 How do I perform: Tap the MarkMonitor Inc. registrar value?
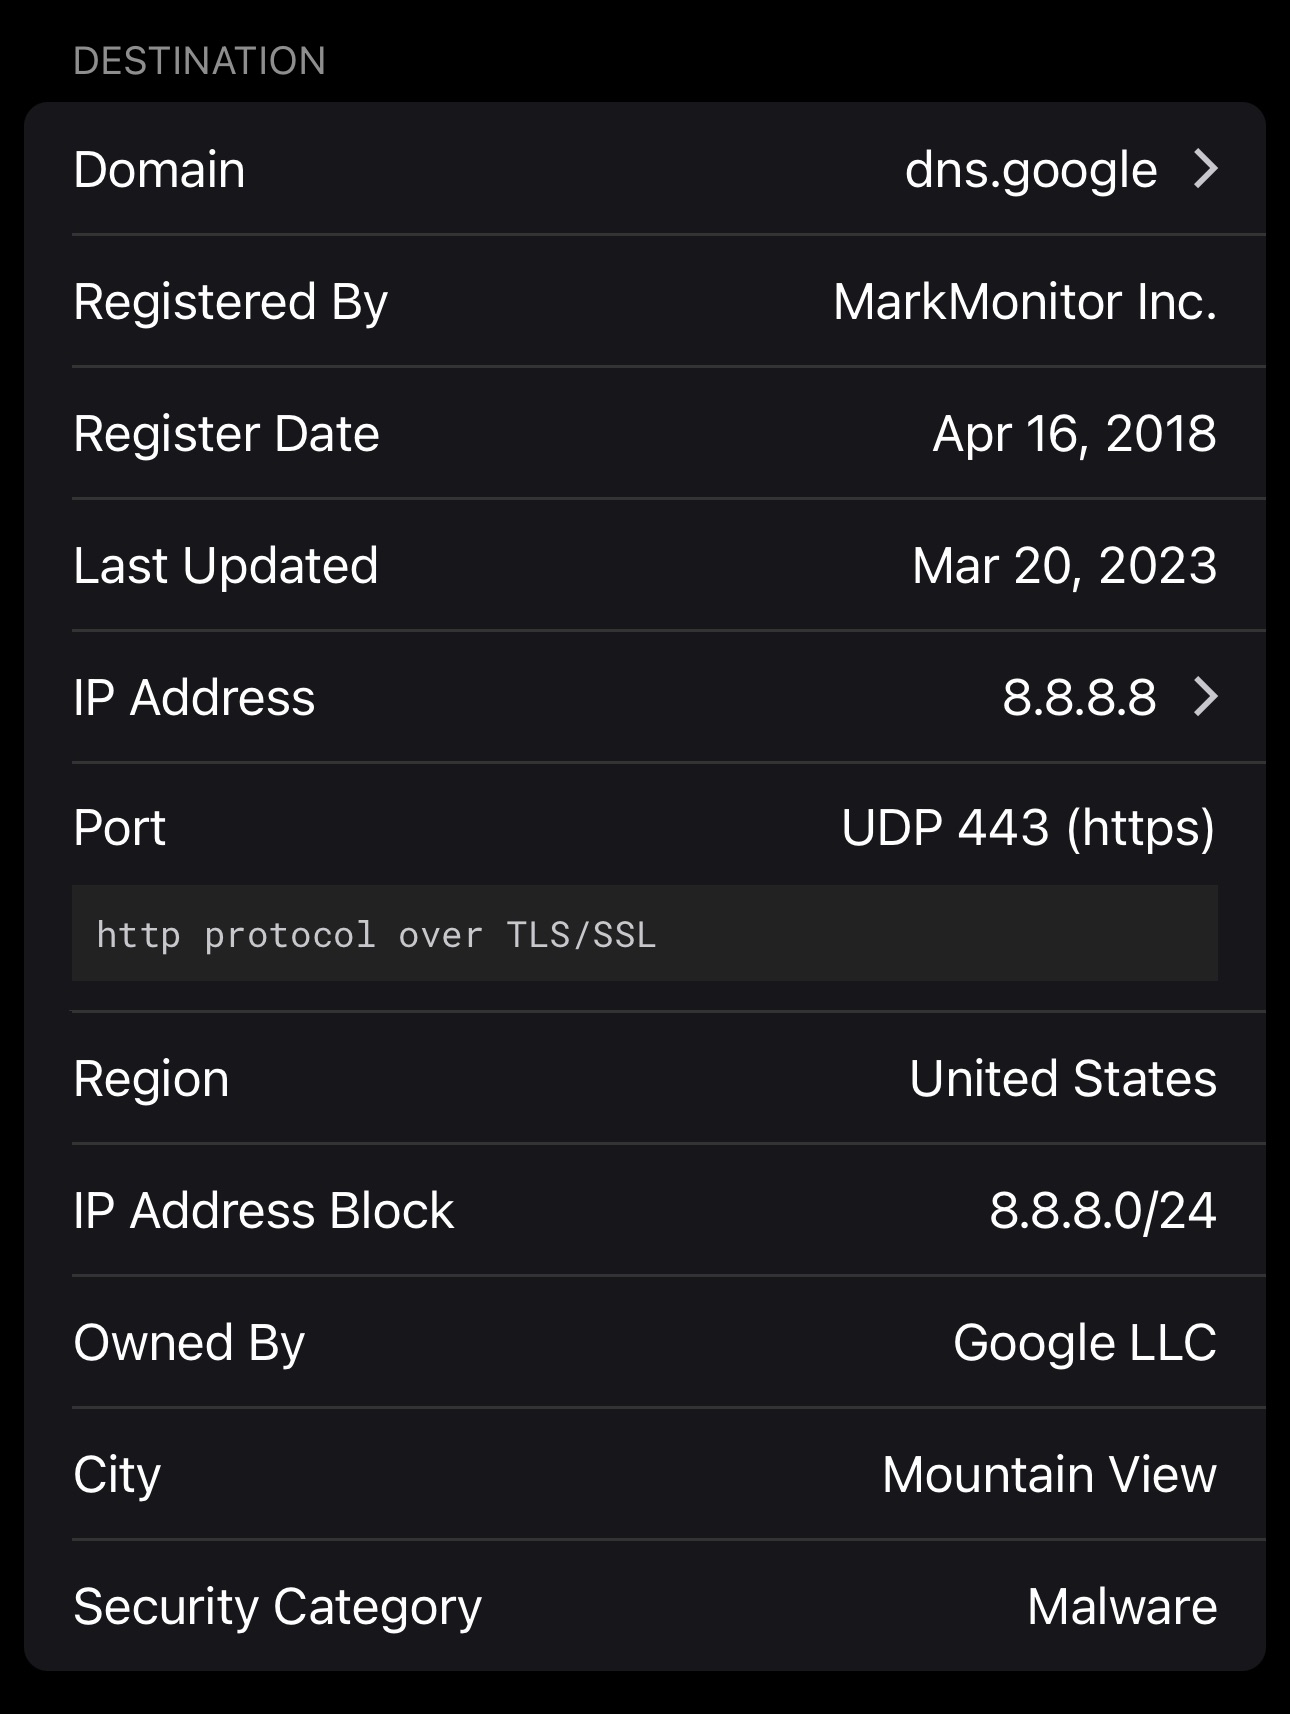point(1024,302)
